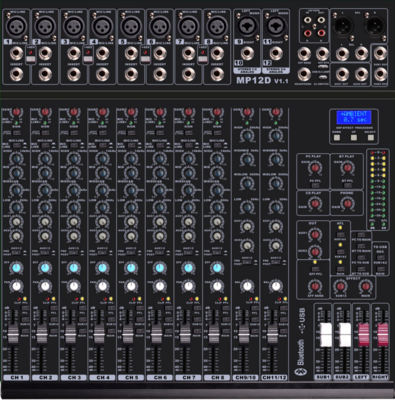Click the channel 3 low EQ knob
The width and height of the screenshot is (395, 400).
pyautogui.click(x=74, y=207)
